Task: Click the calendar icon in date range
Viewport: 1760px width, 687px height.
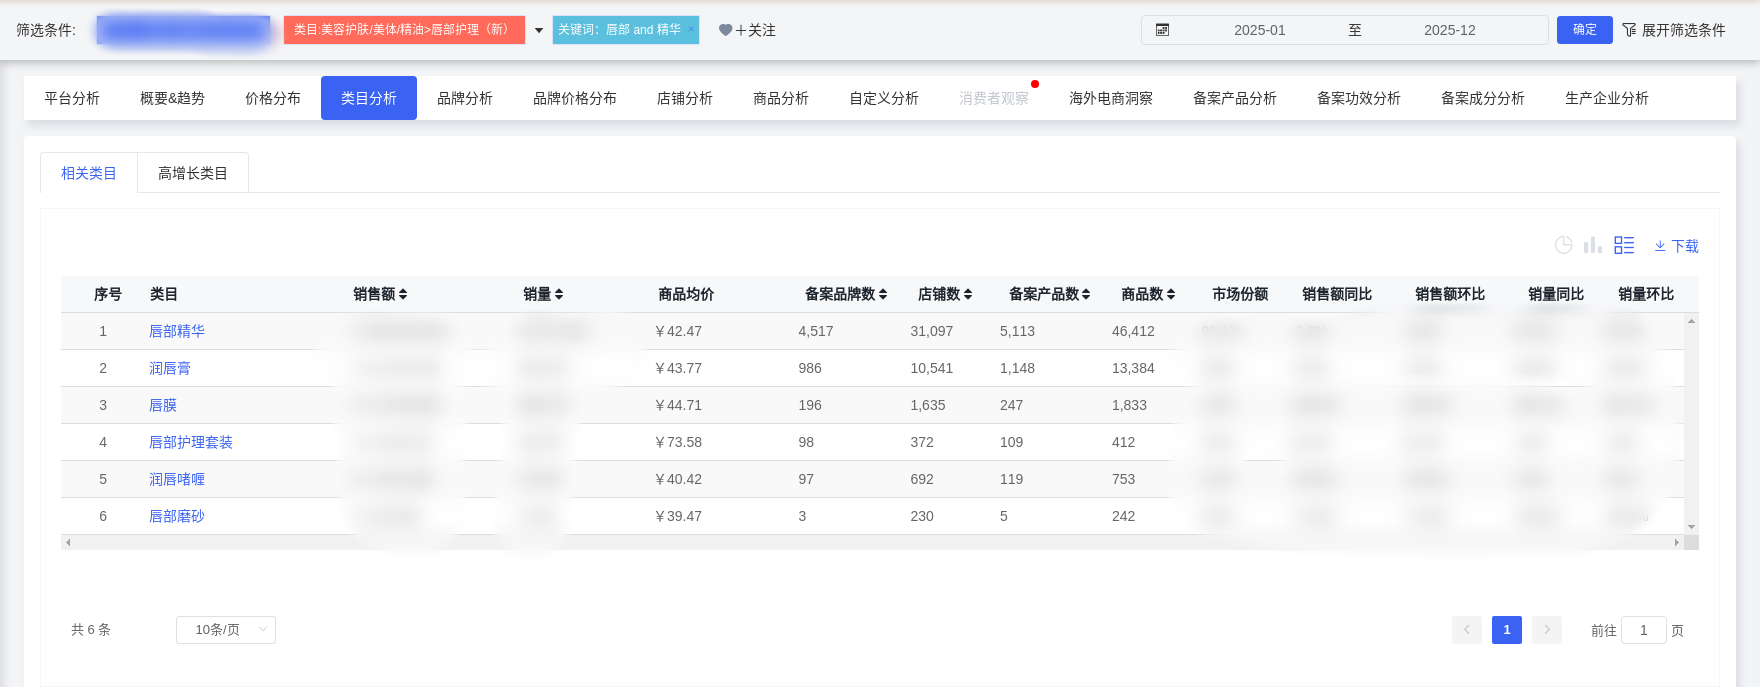Action: click(1162, 30)
